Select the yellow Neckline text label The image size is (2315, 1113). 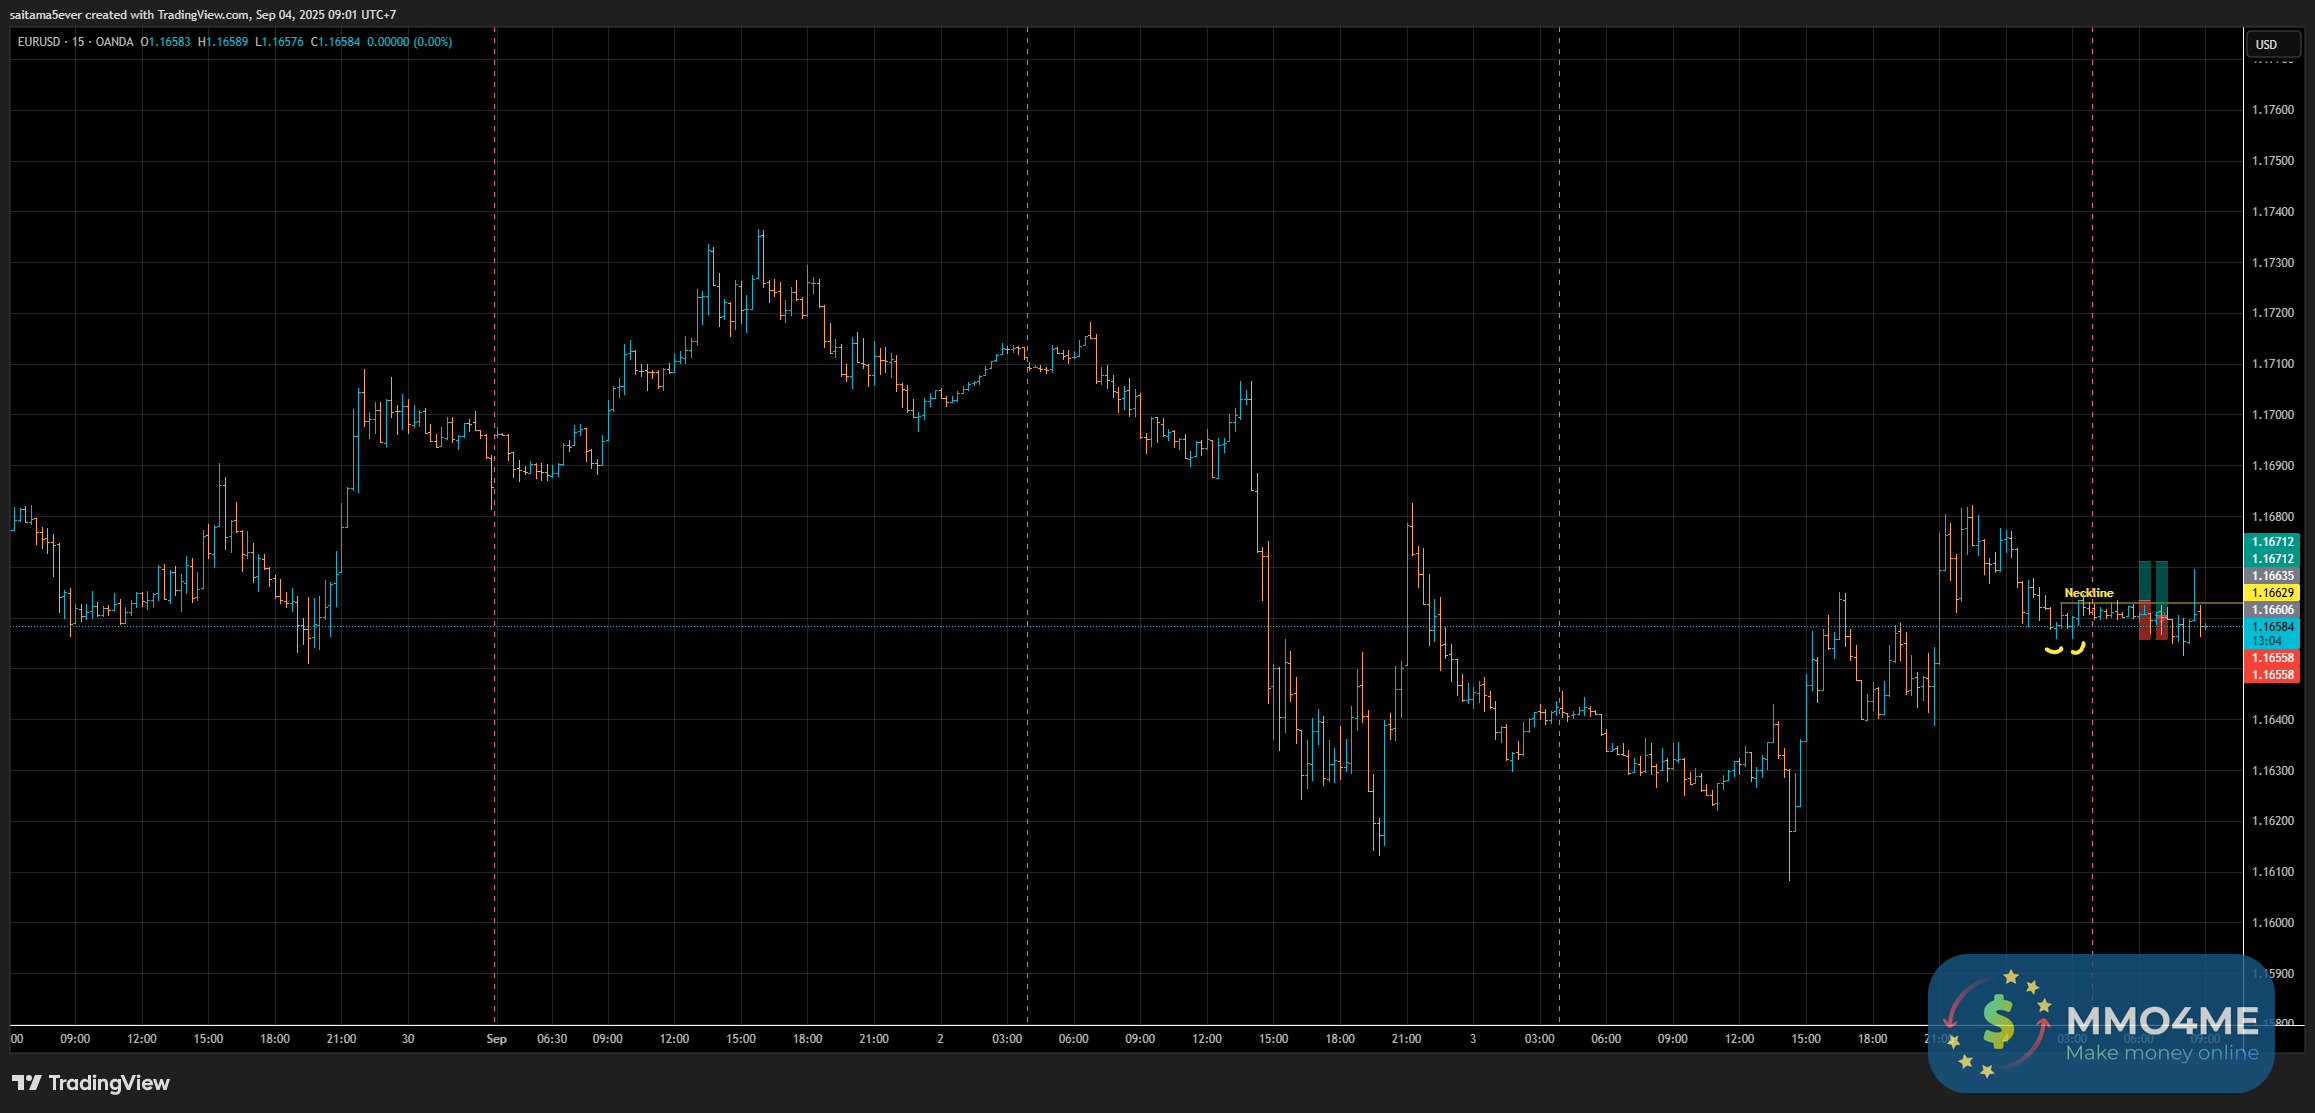click(2088, 593)
